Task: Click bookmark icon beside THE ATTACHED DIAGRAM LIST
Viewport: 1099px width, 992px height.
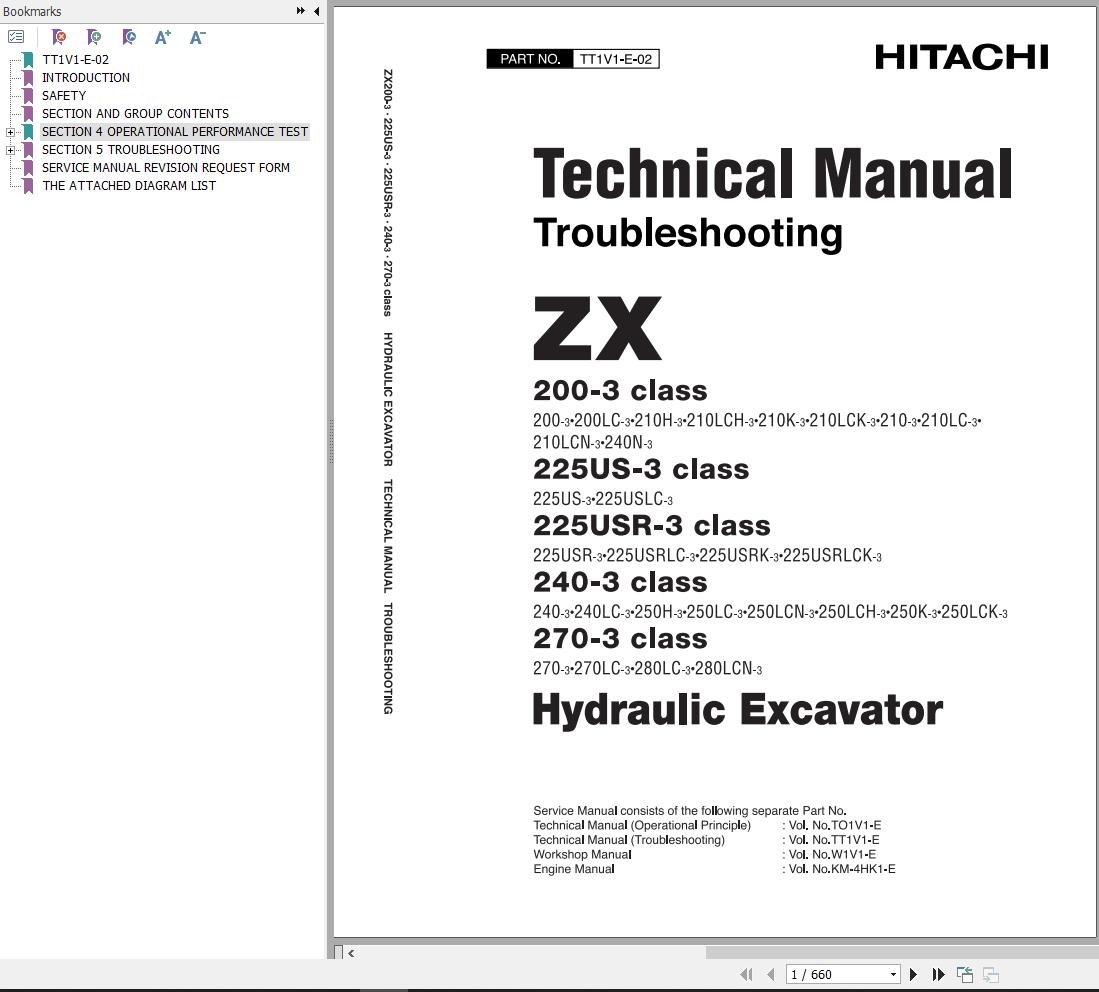Action: 29,186
